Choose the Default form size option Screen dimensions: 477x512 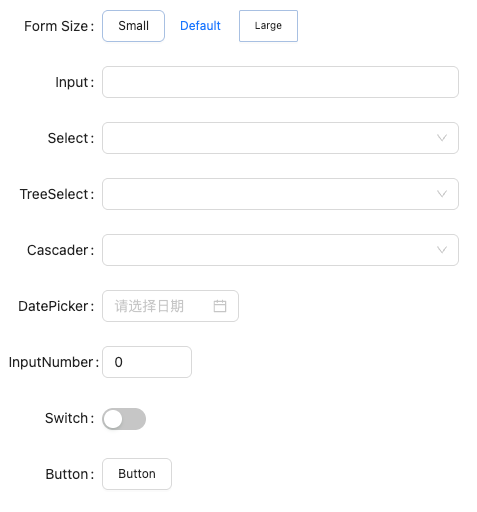click(x=200, y=26)
